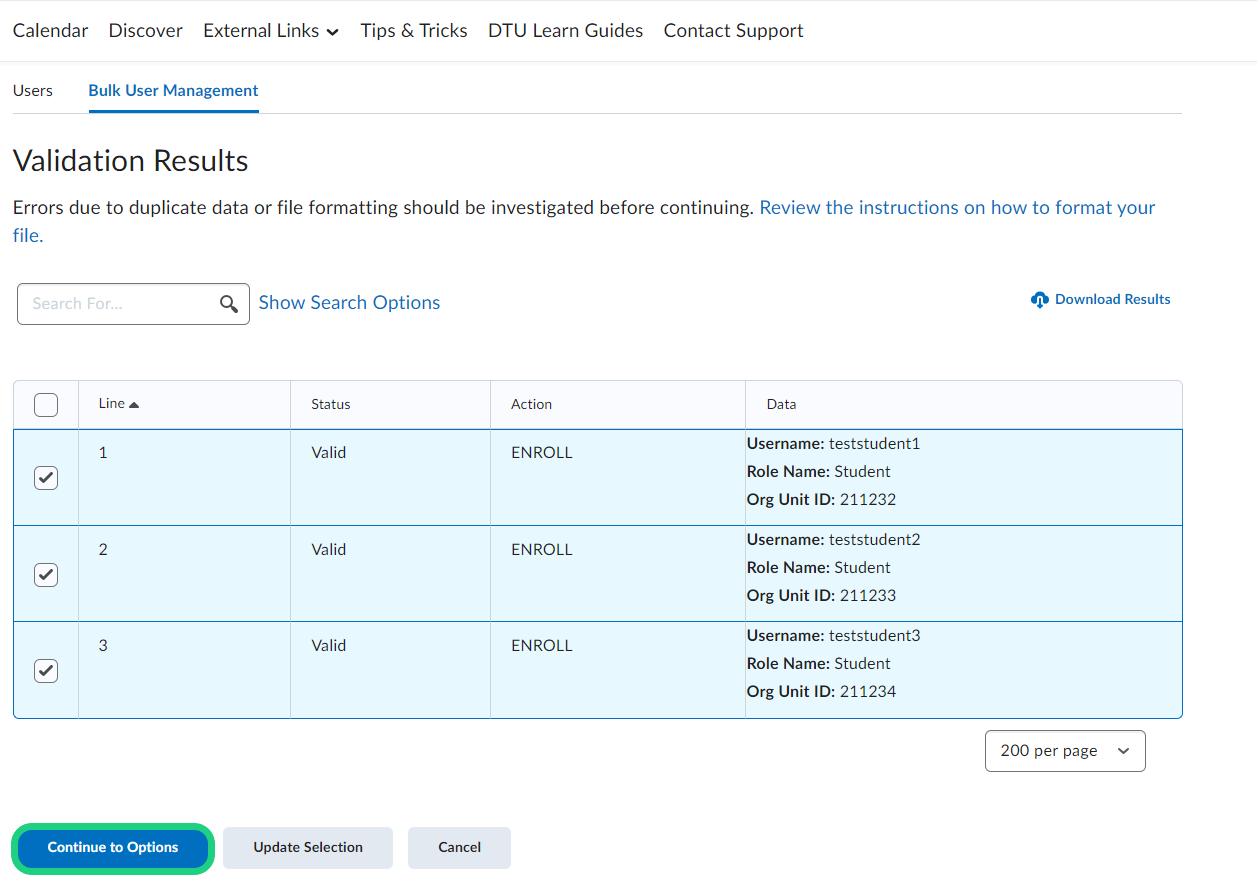The image size is (1257, 886).
Task: Uncheck the checkbox for line 1
Action: [x=46, y=478]
